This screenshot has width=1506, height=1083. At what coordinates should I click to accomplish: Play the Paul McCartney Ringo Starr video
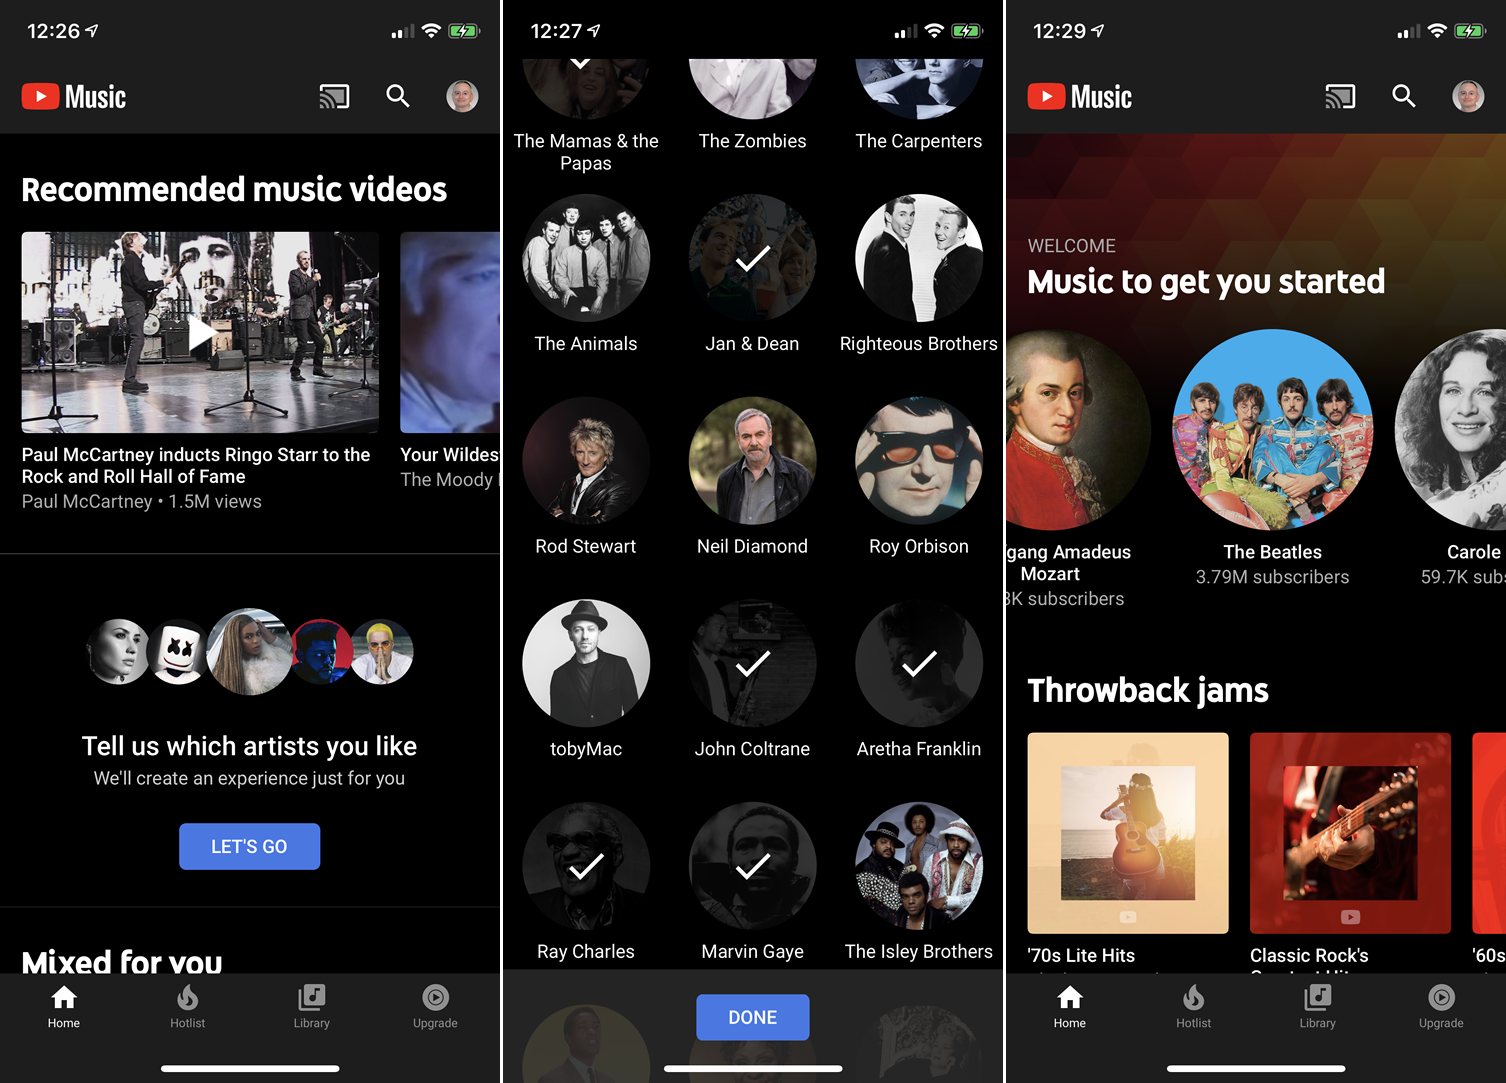(200, 333)
